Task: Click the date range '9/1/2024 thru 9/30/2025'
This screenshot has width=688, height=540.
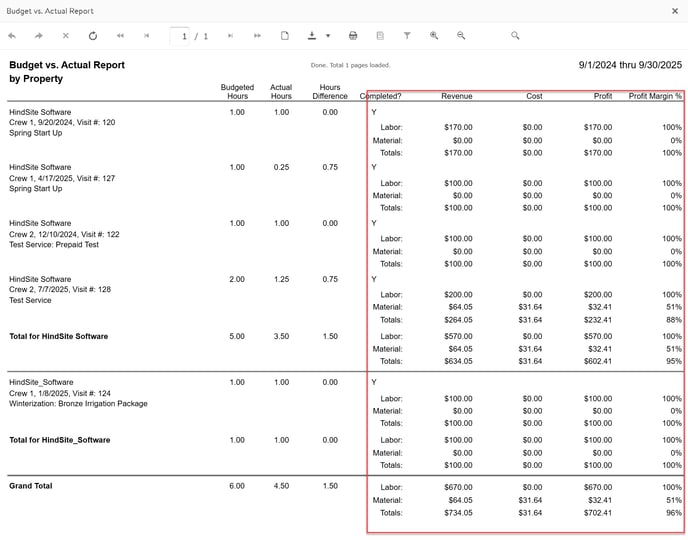Action: click(630, 65)
